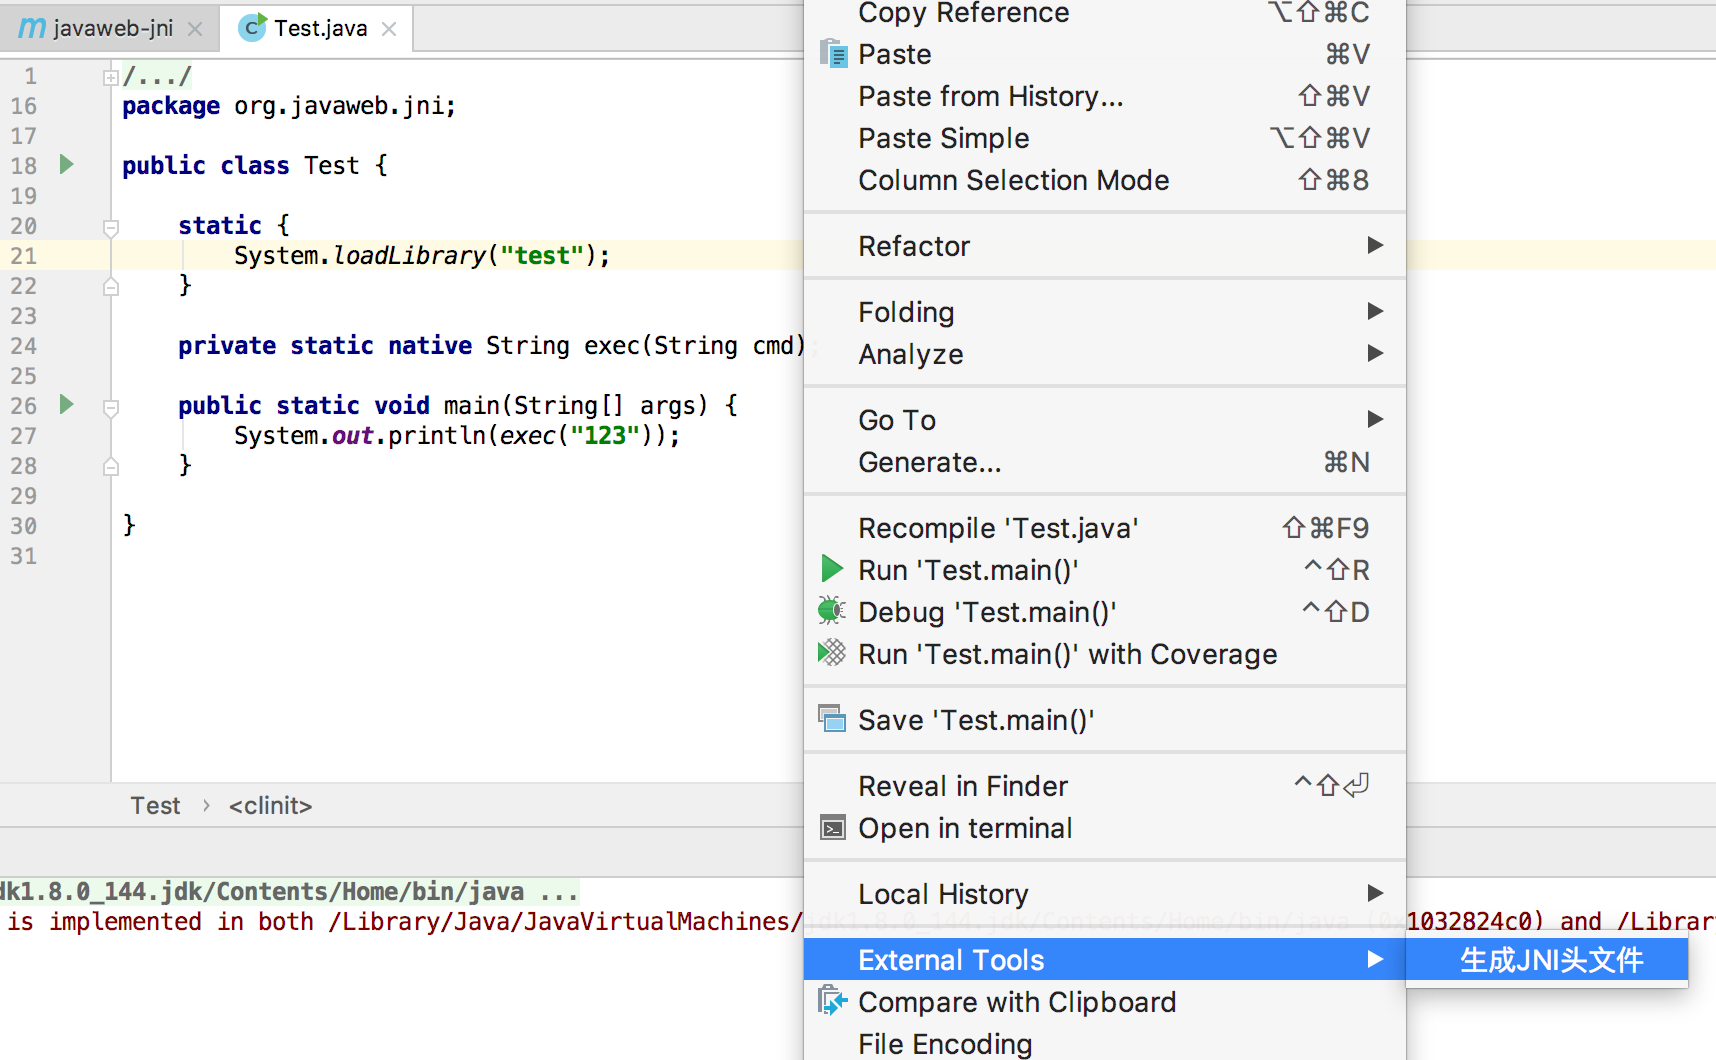Expand the folded comment block on line 1
This screenshot has width=1716, height=1060.
[x=111, y=77]
